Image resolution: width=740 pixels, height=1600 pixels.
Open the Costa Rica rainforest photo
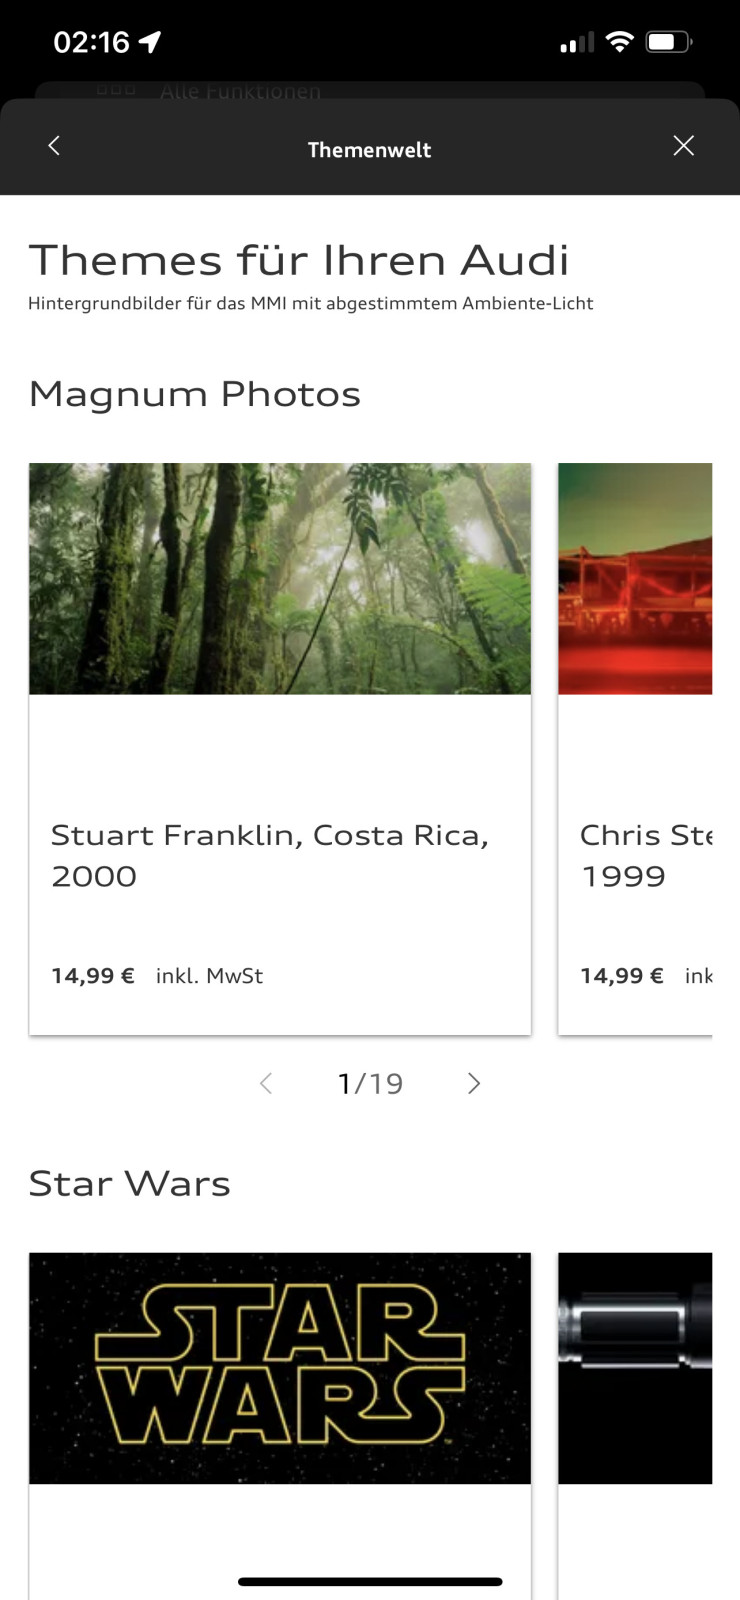point(280,578)
